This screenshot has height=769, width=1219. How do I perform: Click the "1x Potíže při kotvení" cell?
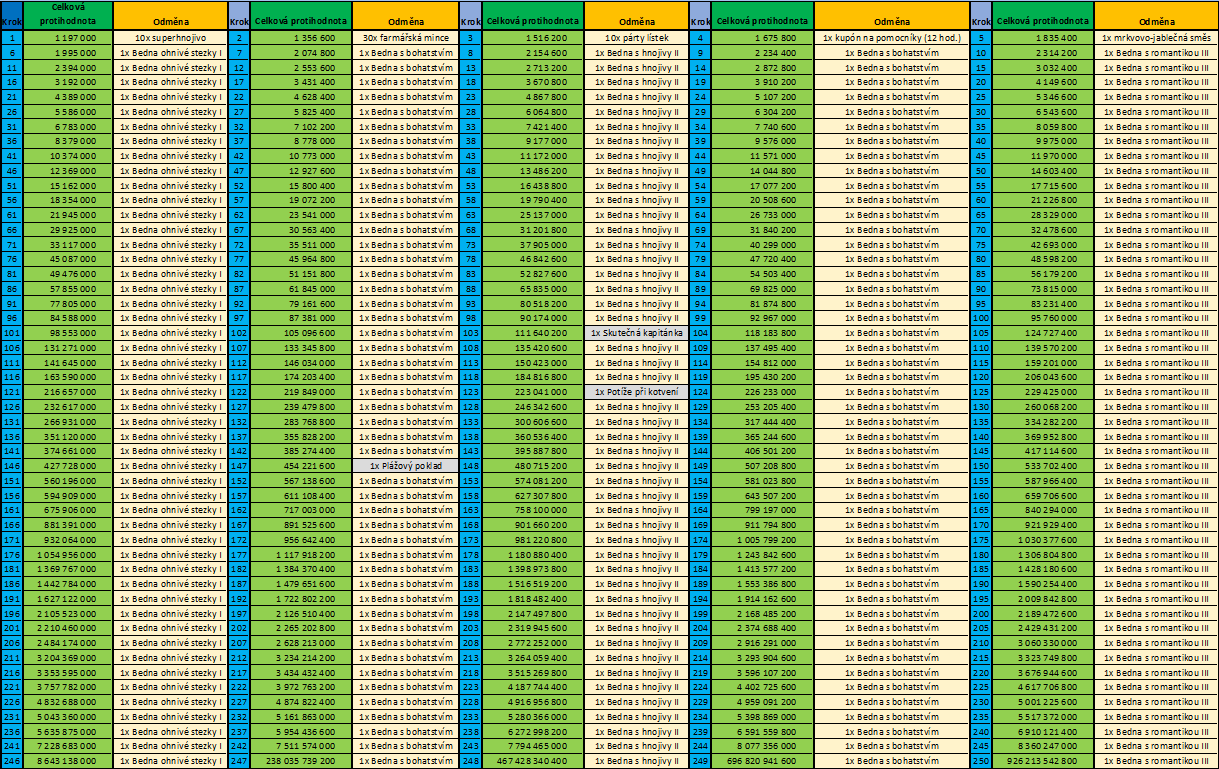(x=636, y=392)
